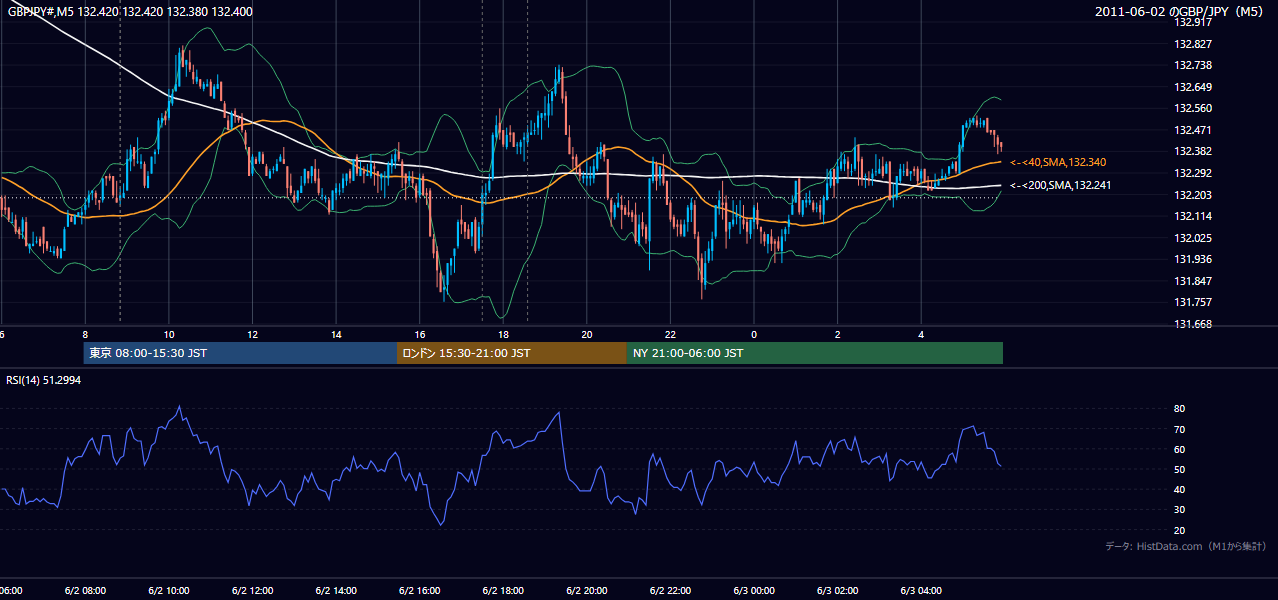Click RSI scale value 60
Screen dimensions: 1278x600
(1179, 449)
